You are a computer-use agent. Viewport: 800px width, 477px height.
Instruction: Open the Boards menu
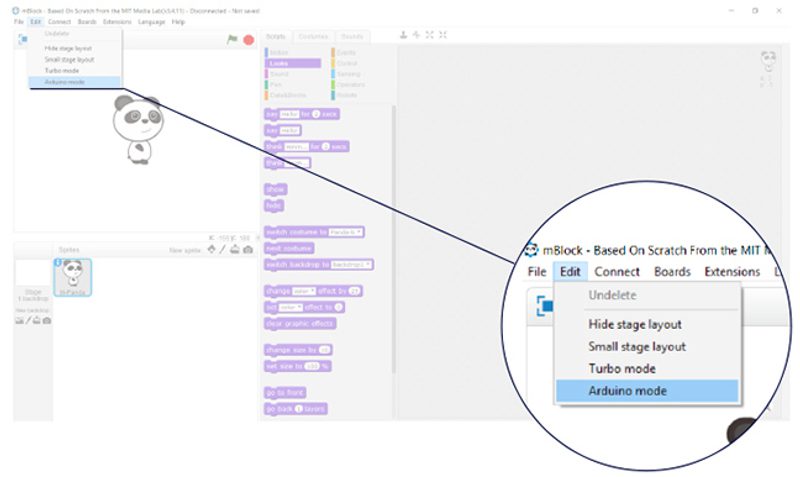click(x=87, y=22)
